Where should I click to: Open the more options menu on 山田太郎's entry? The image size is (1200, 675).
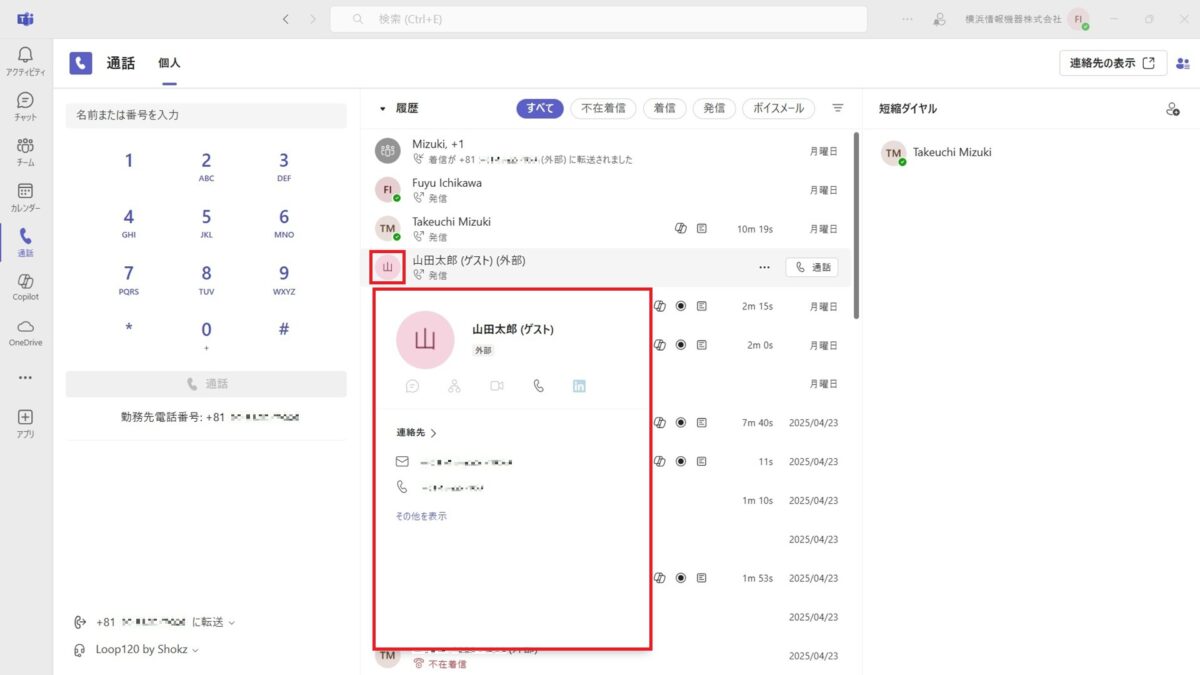point(764,267)
